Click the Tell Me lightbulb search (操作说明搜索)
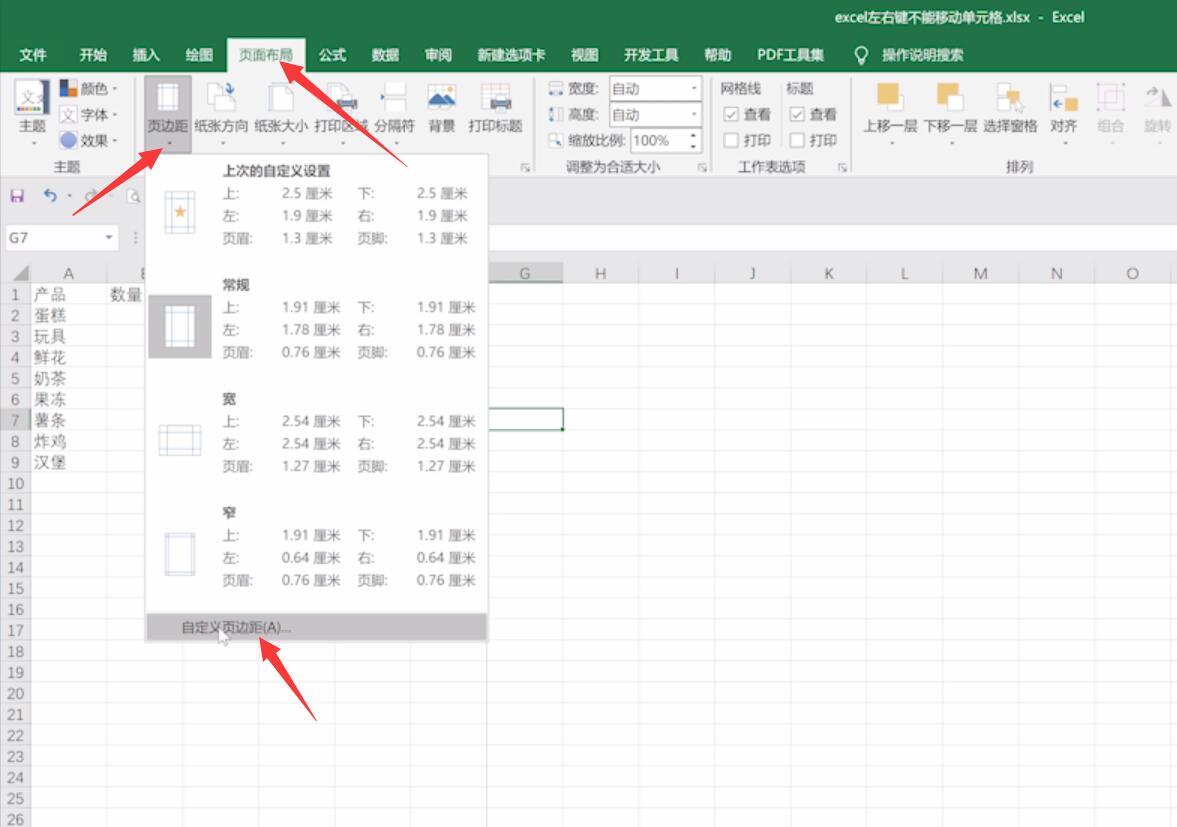This screenshot has width=1177, height=827. pyautogui.click(x=909, y=55)
